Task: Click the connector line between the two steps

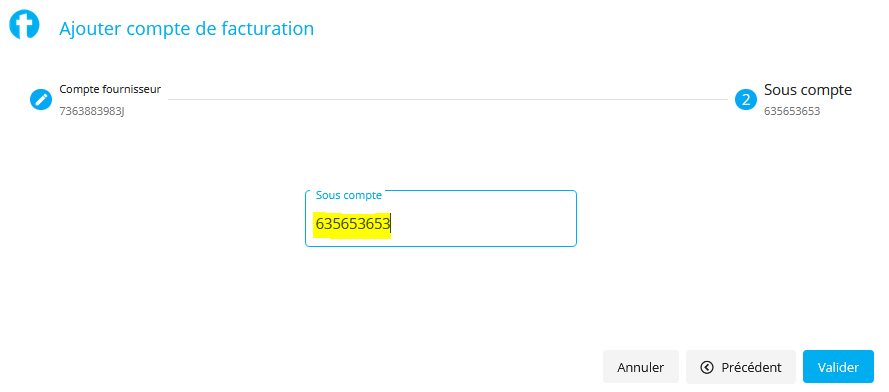Action: 447,99
